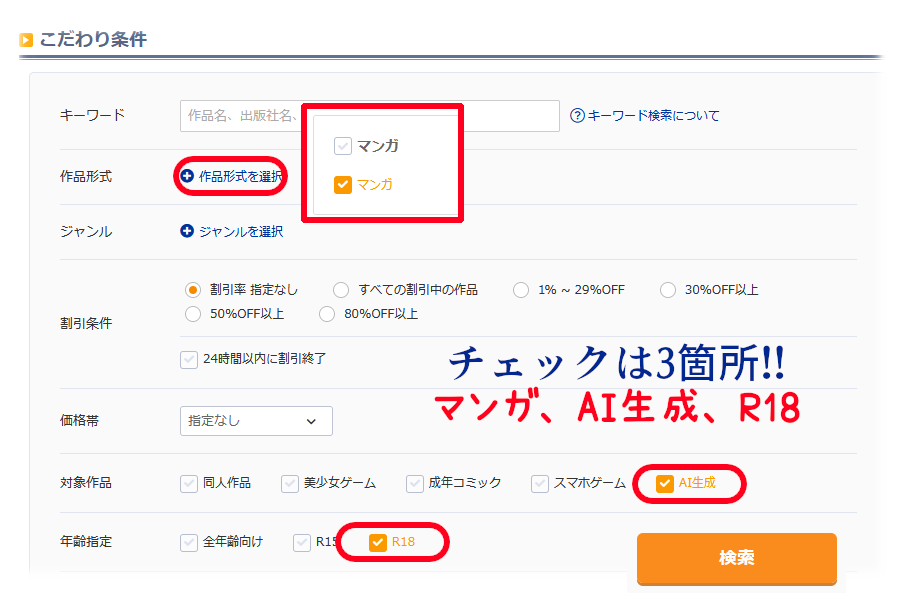Toggle the 24時間以内に割引終了 checkbox
This screenshot has width=900, height=600.
pyautogui.click(x=189, y=358)
